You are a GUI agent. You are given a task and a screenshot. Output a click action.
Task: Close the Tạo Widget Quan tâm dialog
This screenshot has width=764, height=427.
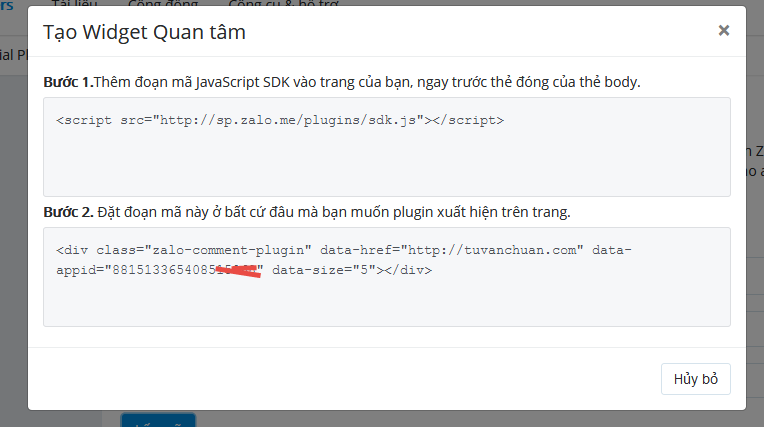click(723, 31)
